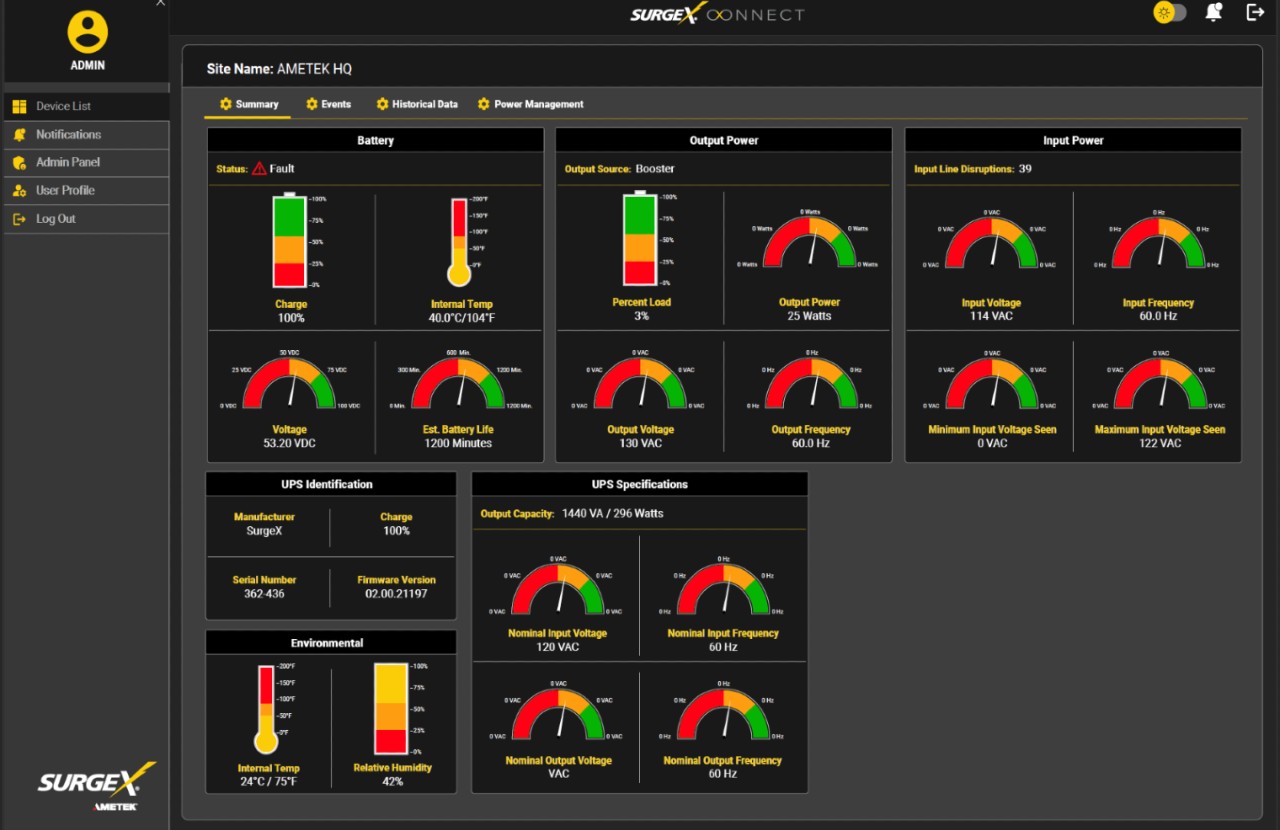The width and height of the screenshot is (1280, 830).
Task: Click the Device List grid icon in sidebar
Action: pos(20,106)
